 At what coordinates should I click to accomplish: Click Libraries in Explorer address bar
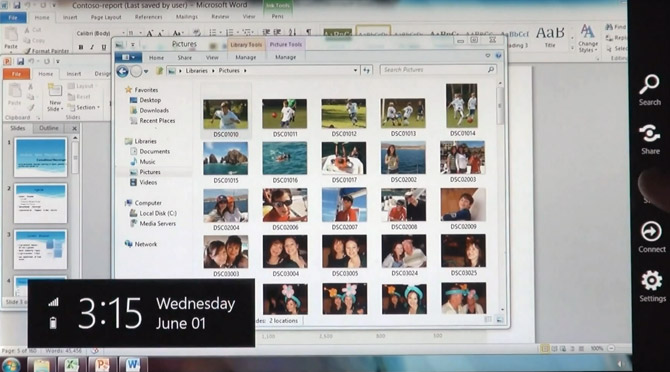pos(197,71)
